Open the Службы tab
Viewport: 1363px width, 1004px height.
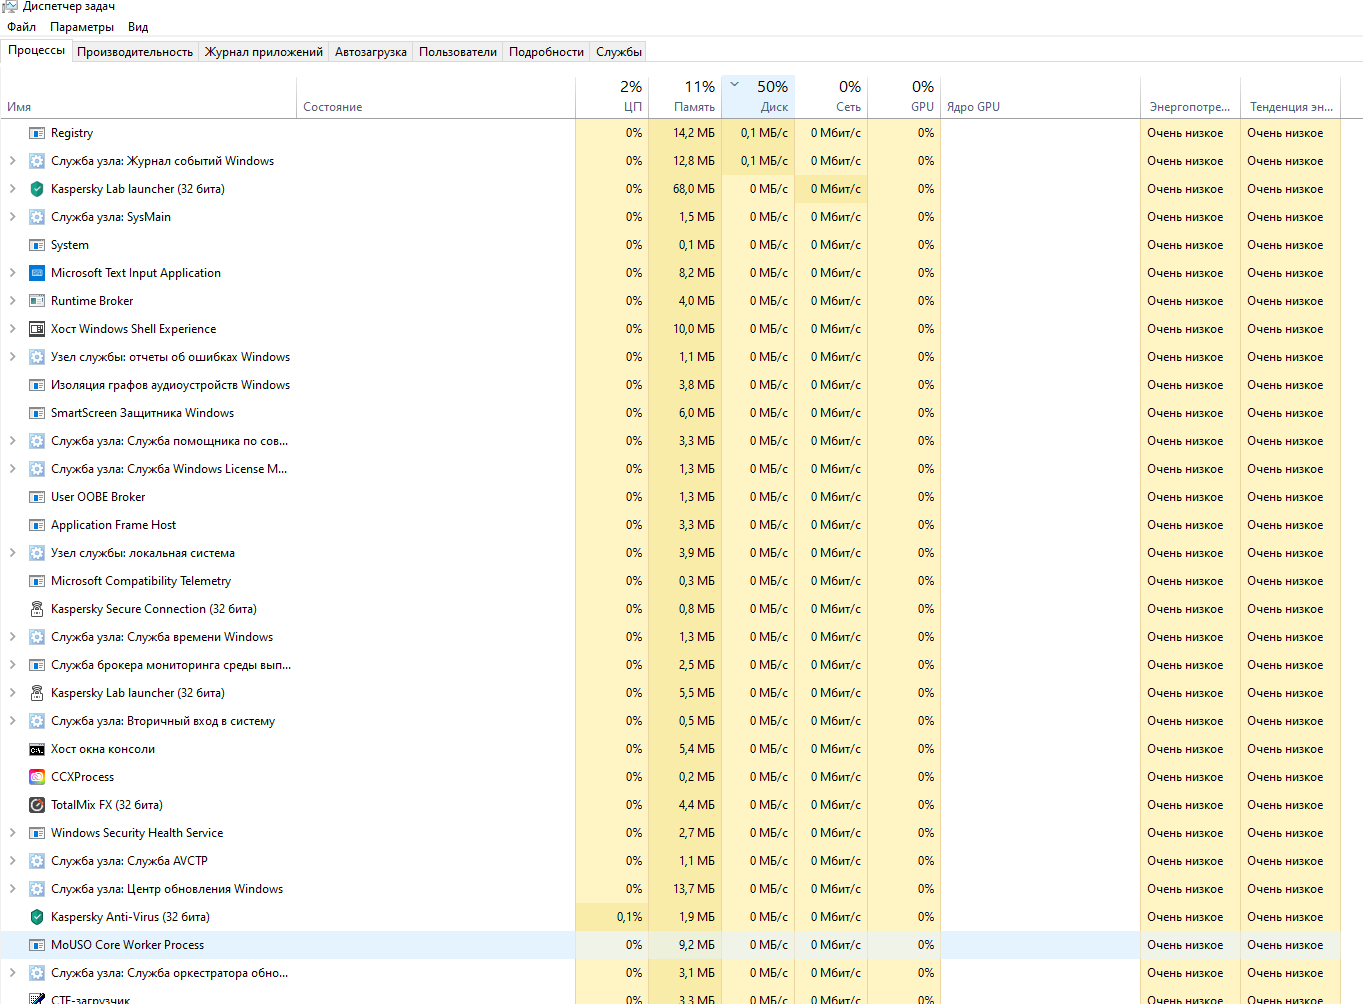click(619, 52)
